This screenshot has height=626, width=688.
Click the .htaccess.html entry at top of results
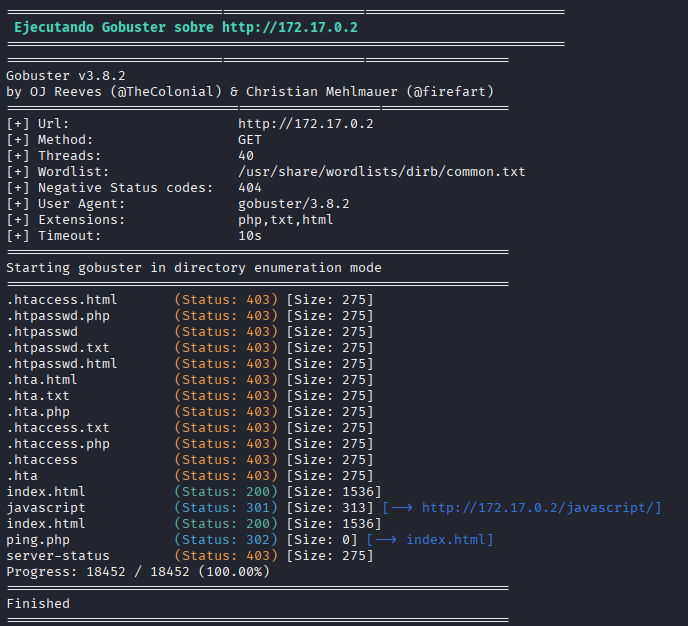(62, 300)
